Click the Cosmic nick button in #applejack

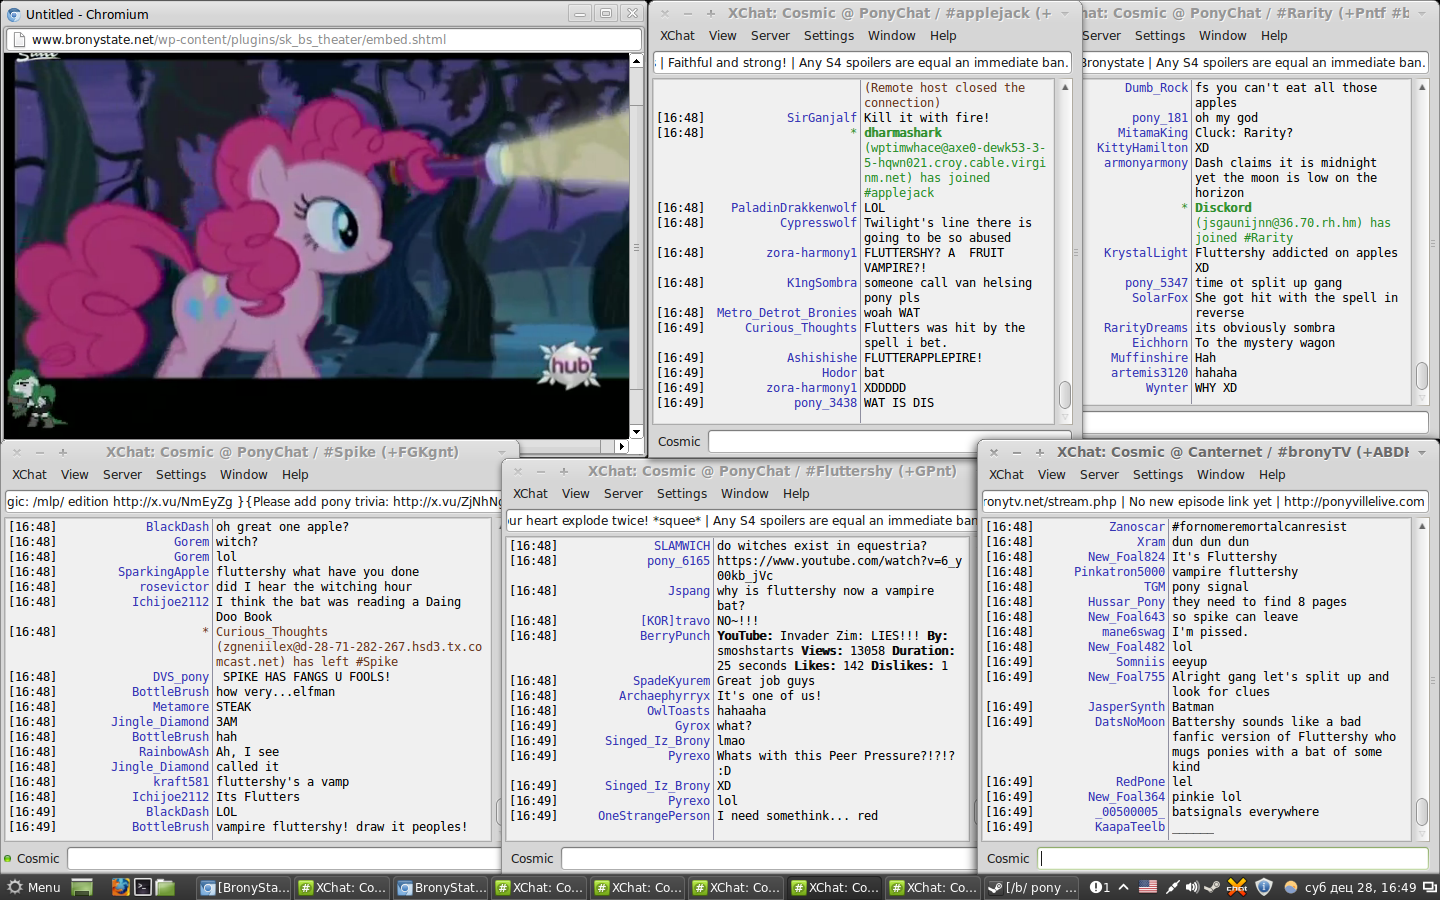[679, 442]
